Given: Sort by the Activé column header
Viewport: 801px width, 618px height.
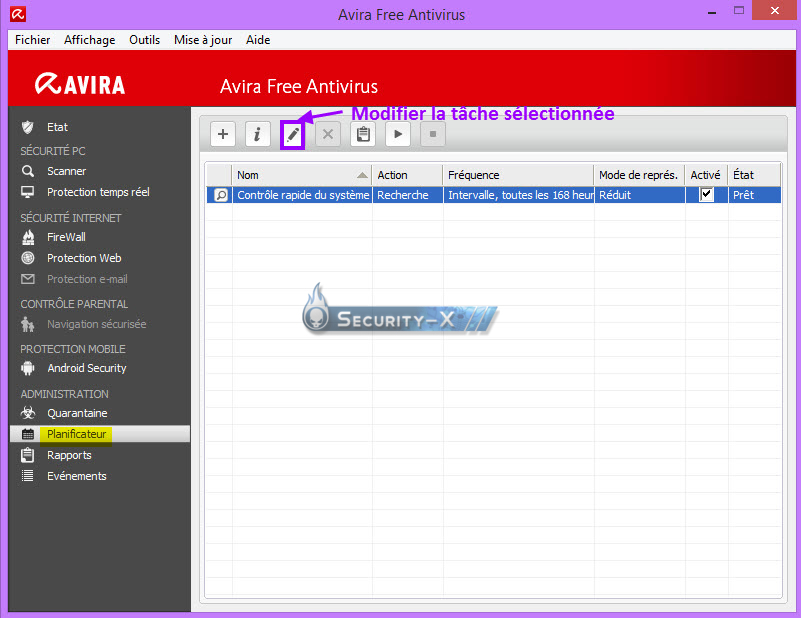Looking at the screenshot, I should [x=706, y=175].
